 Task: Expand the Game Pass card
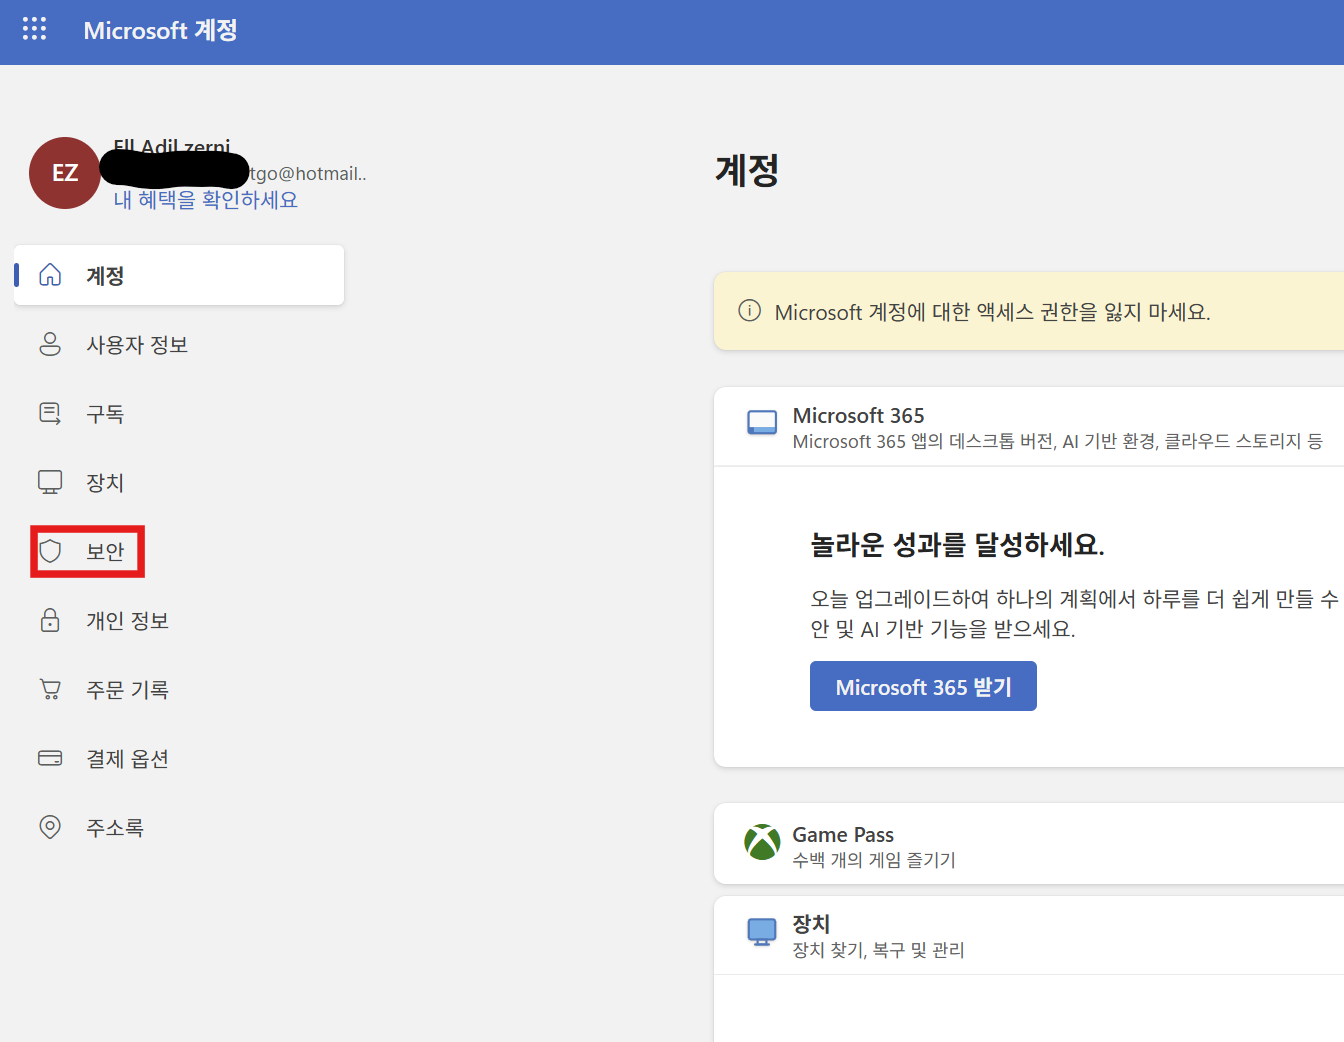coord(1030,845)
